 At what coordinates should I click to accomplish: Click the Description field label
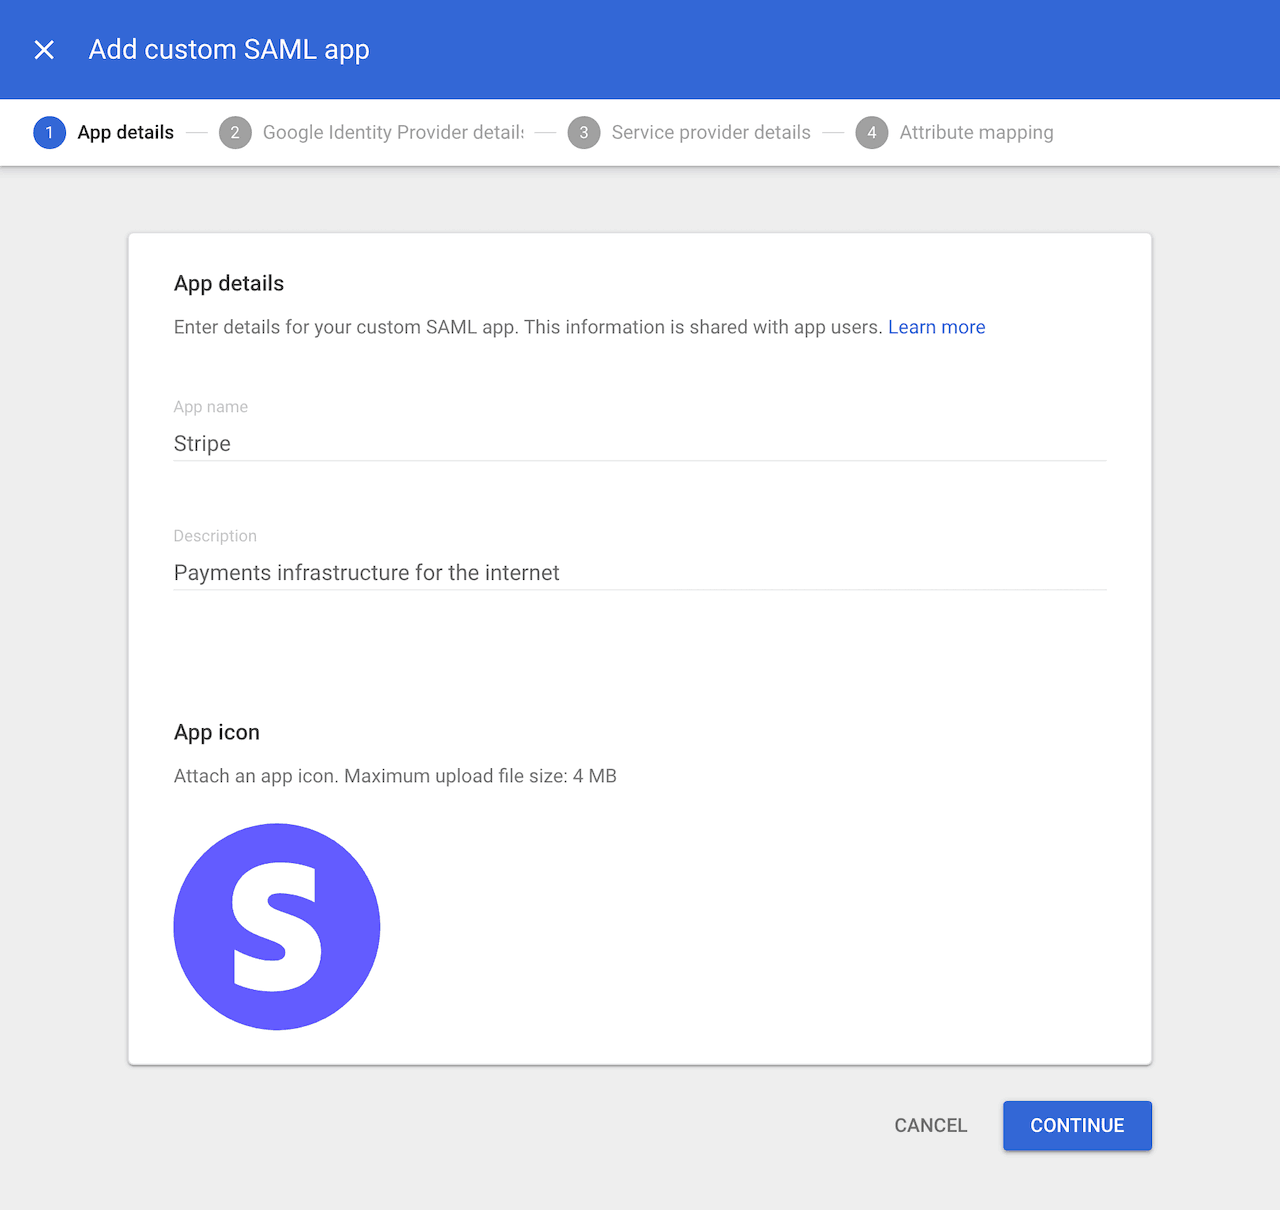(215, 536)
